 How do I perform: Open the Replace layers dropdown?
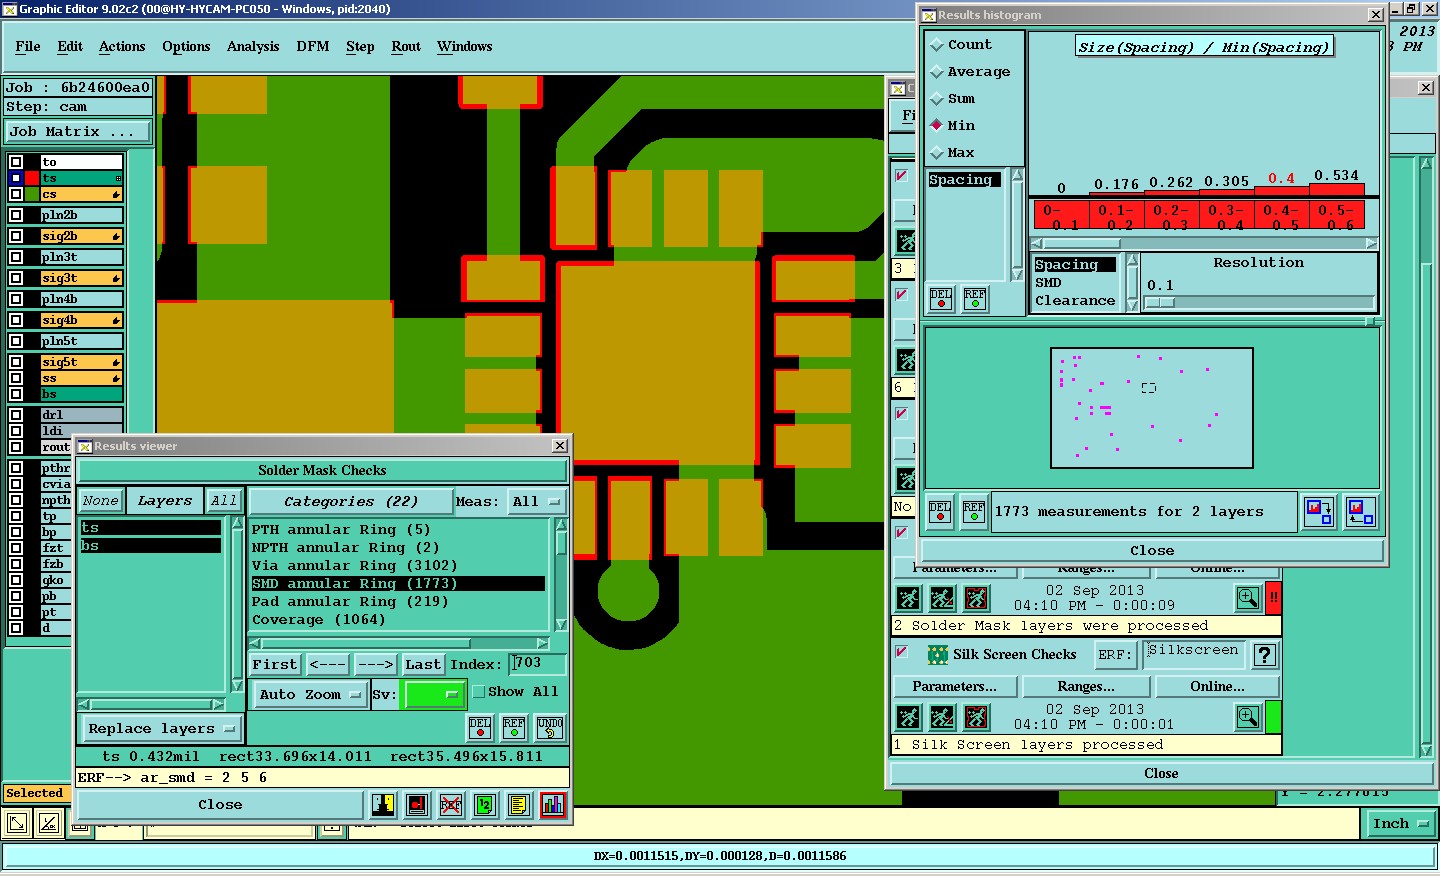[x=161, y=729]
